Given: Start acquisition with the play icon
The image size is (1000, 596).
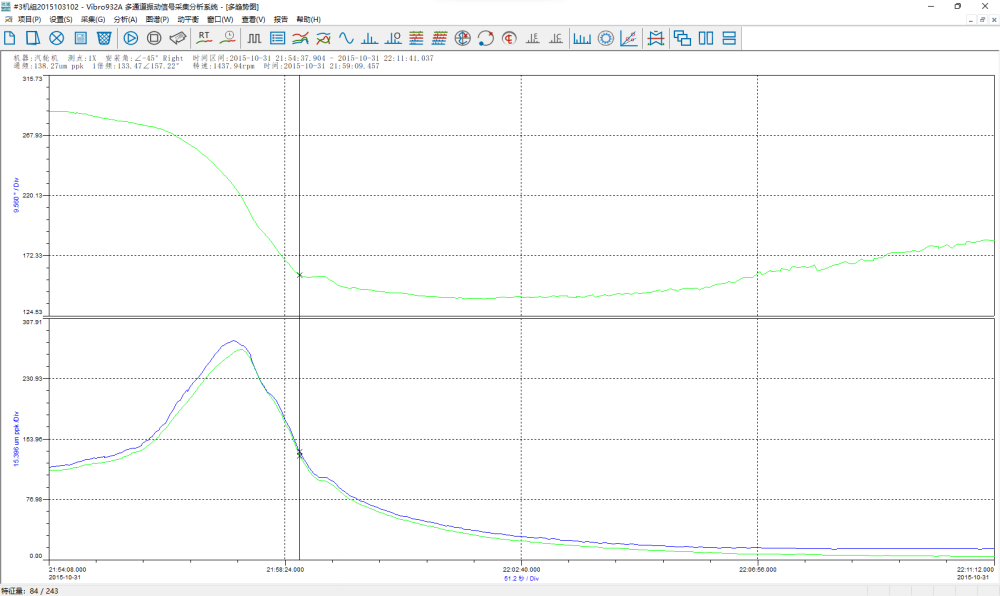Looking at the screenshot, I should click(131, 38).
